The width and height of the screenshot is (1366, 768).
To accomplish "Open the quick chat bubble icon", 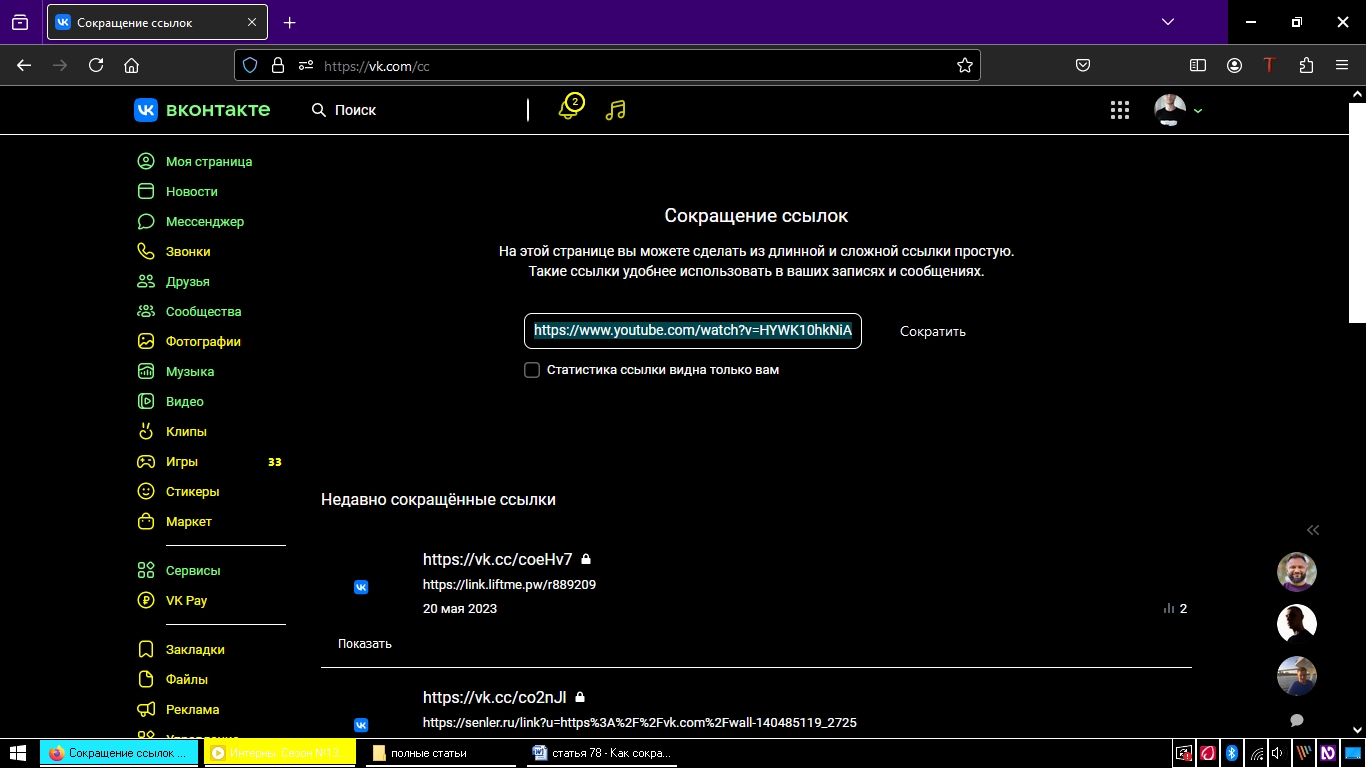I will (1297, 720).
